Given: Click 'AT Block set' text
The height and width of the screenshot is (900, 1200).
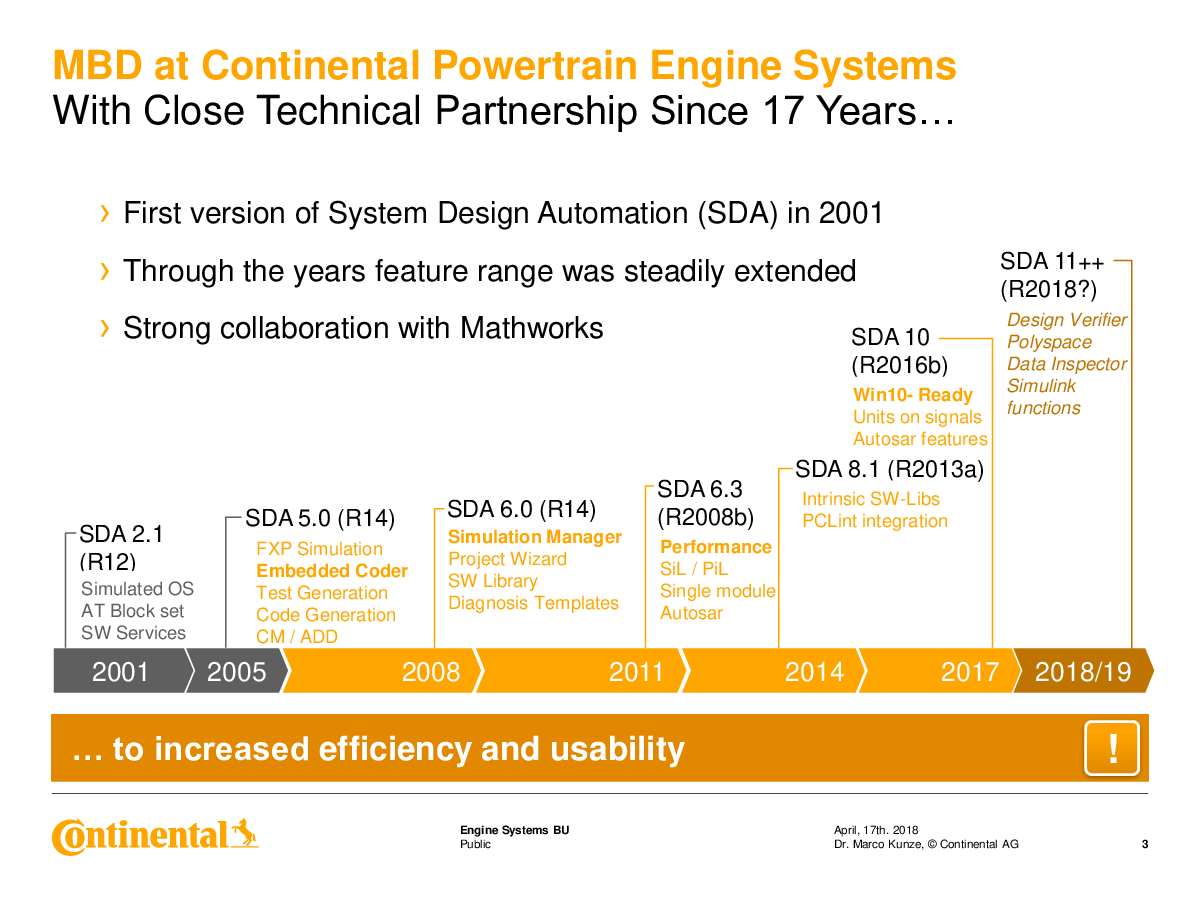Looking at the screenshot, I should 133,611.
